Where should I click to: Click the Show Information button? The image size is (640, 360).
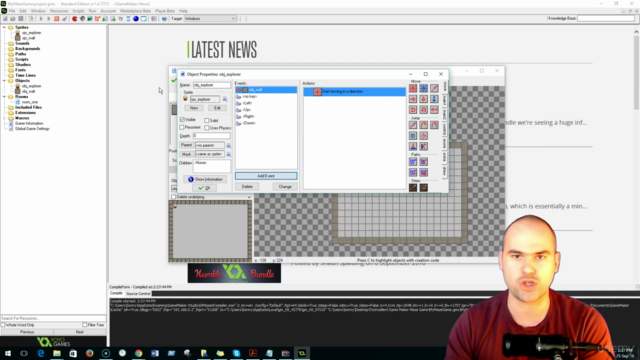(206, 179)
